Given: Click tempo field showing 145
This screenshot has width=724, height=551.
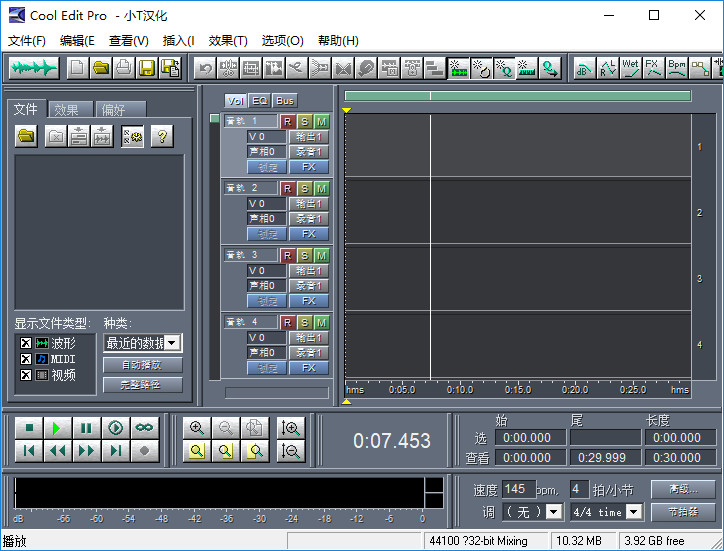Looking at the screenshot, I should [519, 489].
